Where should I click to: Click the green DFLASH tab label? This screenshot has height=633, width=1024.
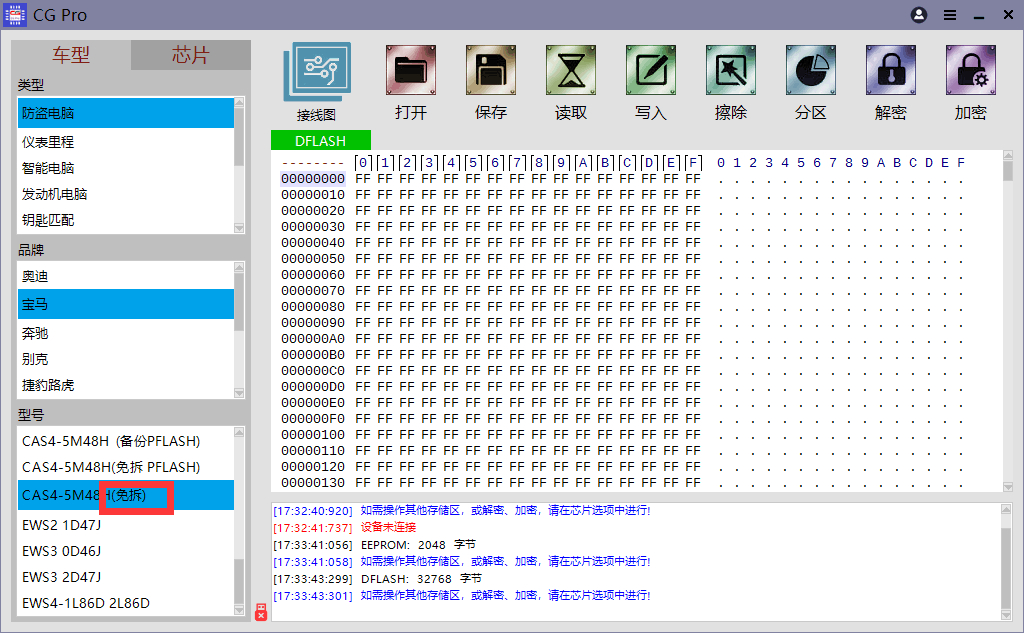click(320, 141)
